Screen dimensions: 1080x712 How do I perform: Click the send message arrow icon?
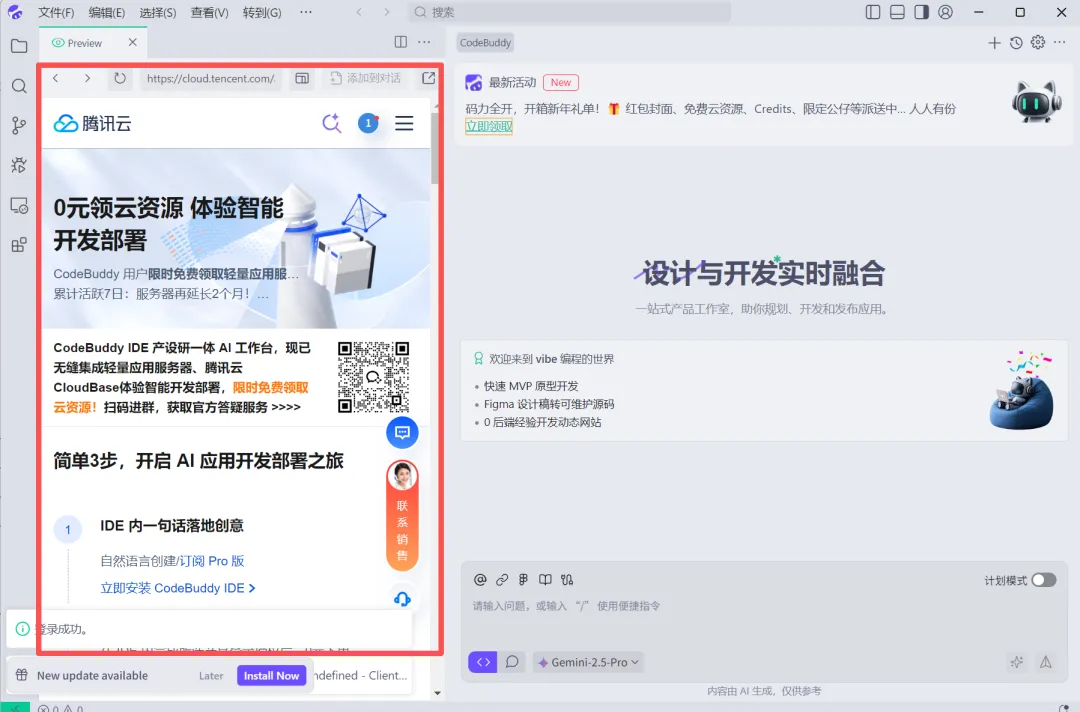click(1046, 662)
